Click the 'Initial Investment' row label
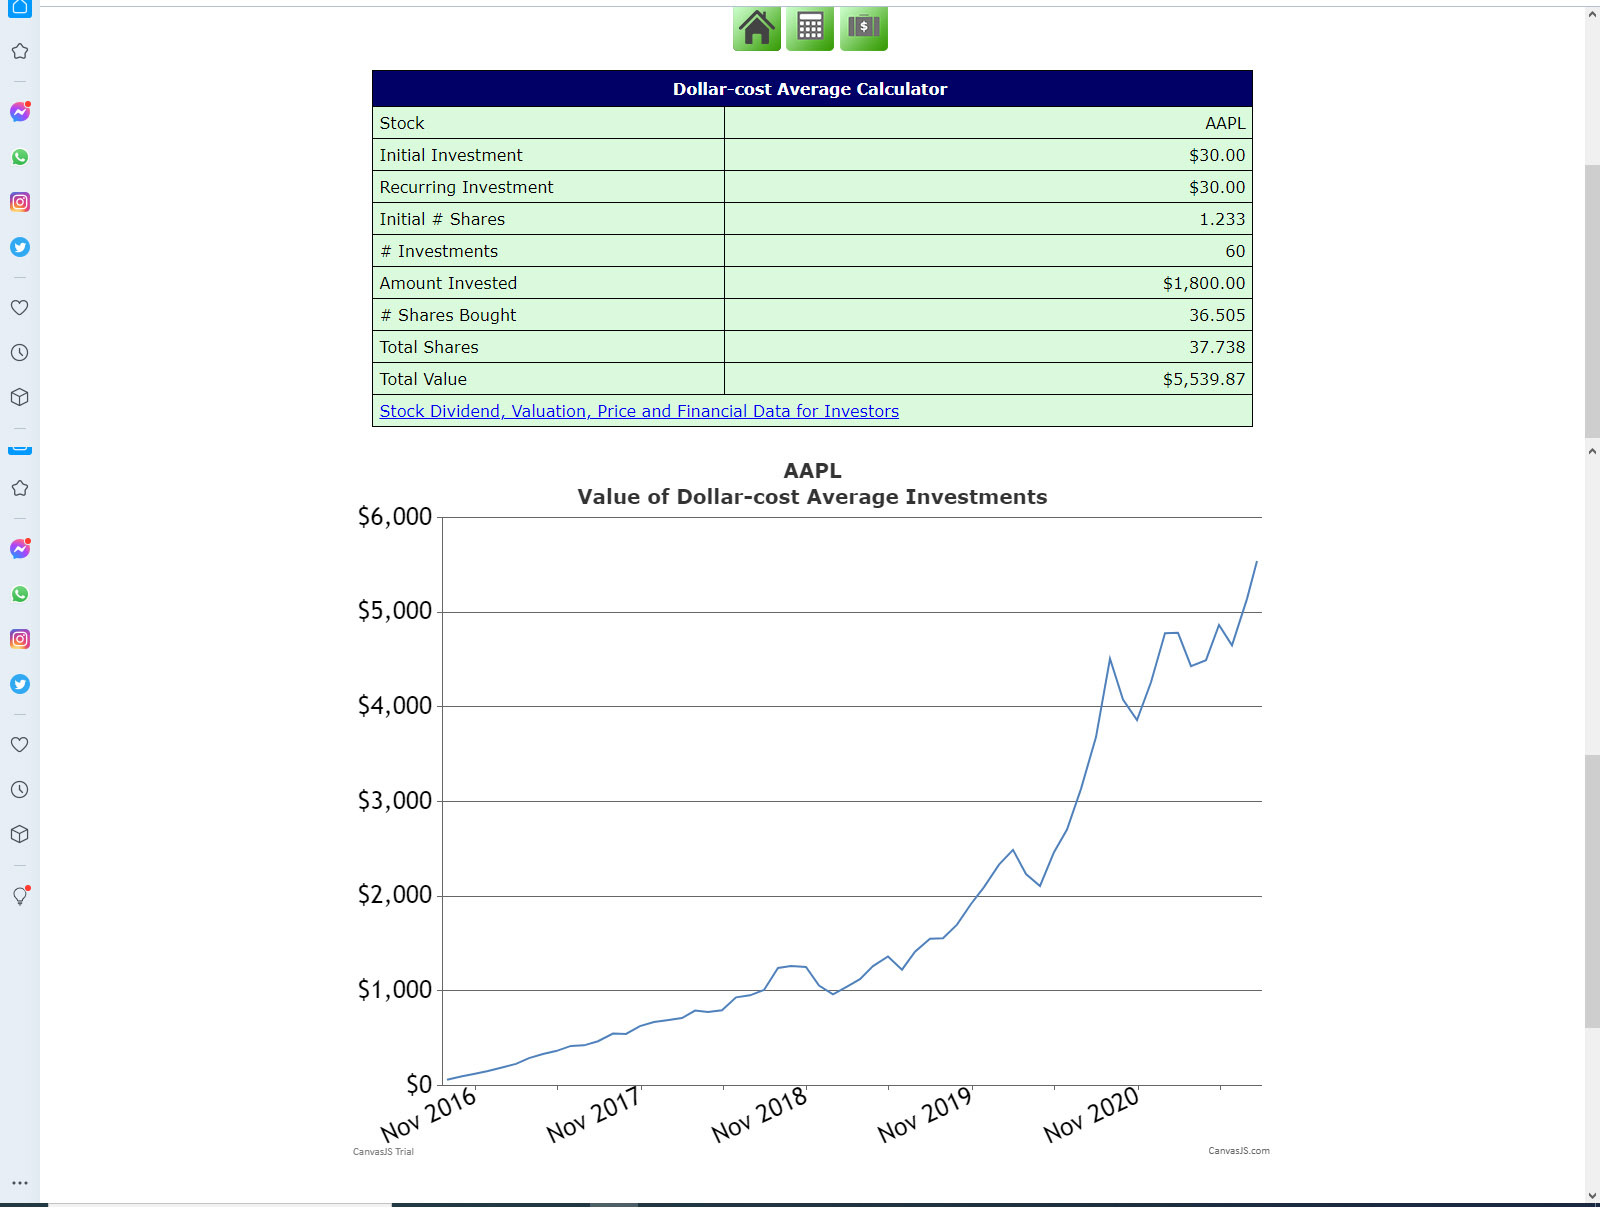Image resolution: width=1600 pixels, height=1224 pixels. (x=451, y=155)
